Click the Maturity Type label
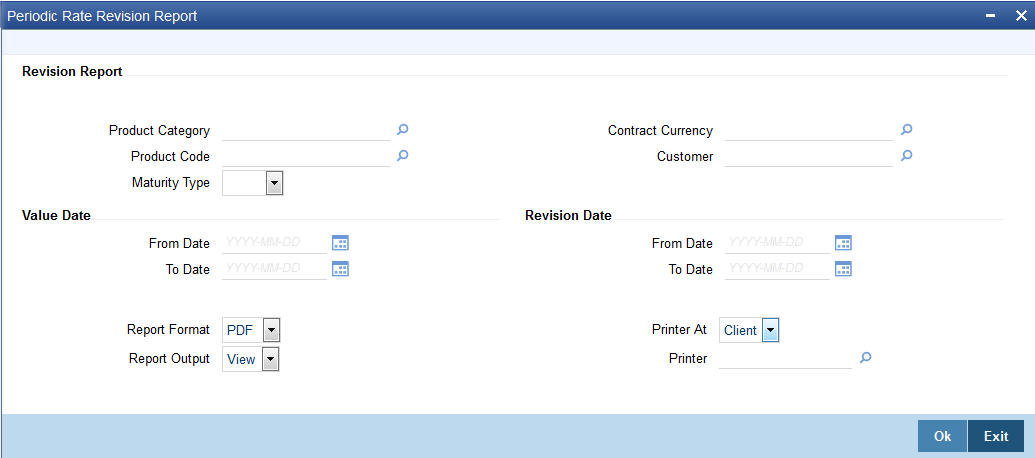 click(171, 183)
